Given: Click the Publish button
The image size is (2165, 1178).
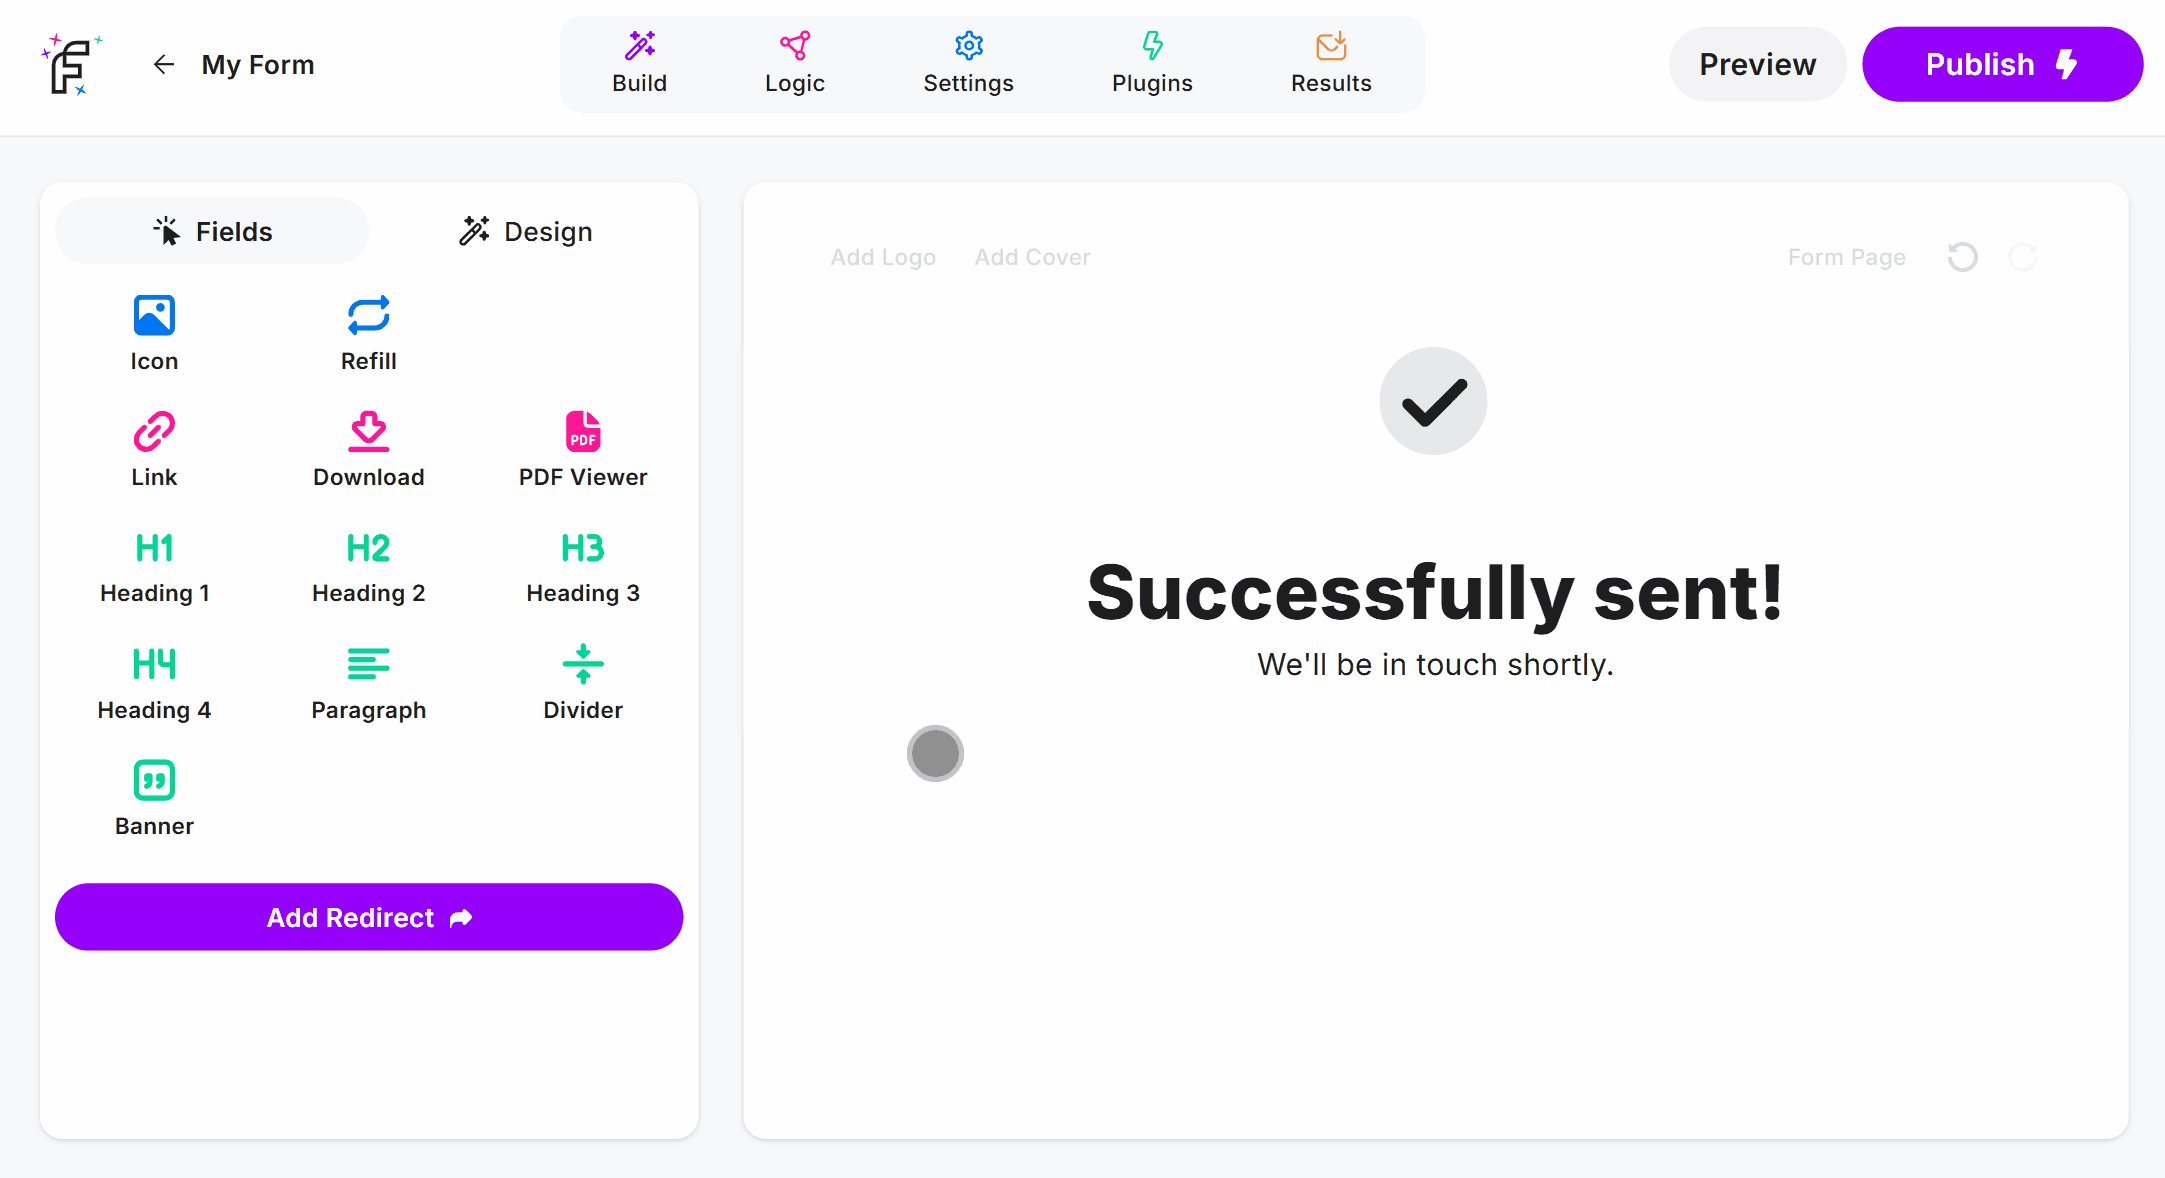Looking at the screenshot, I should point(2002,64).
